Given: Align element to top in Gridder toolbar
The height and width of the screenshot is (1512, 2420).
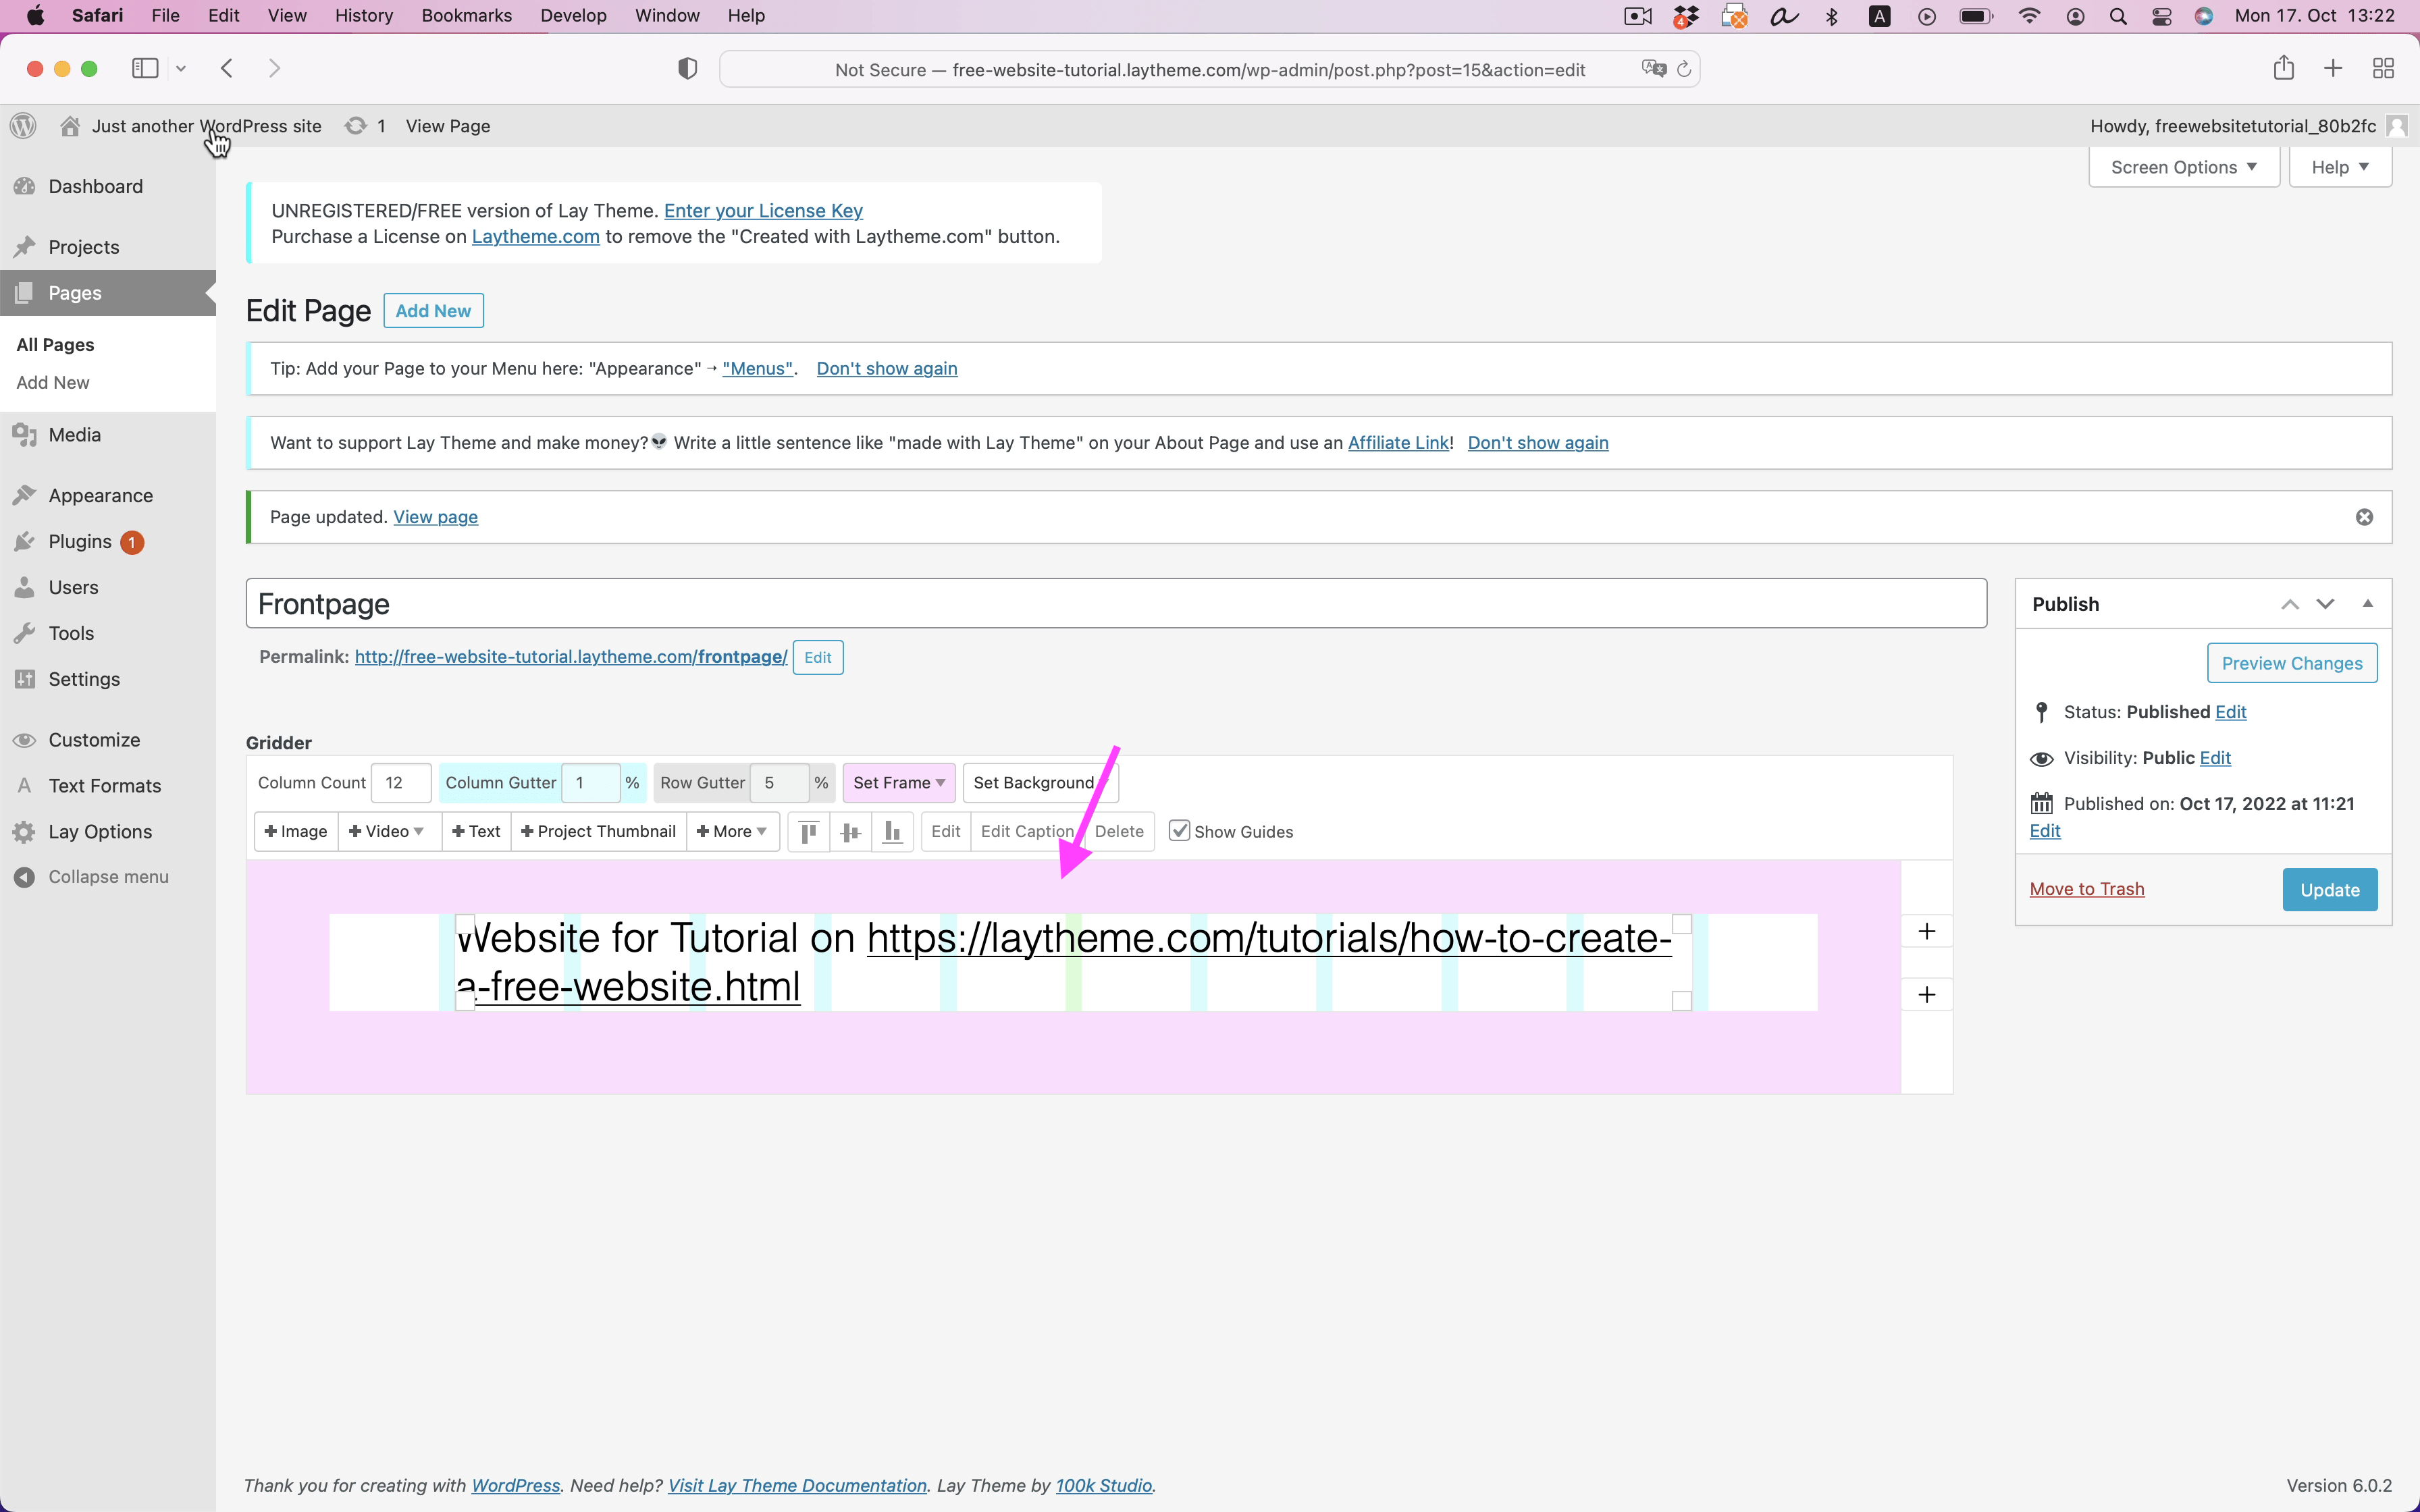Looking at the screenshot, I should tap(809, 831).
